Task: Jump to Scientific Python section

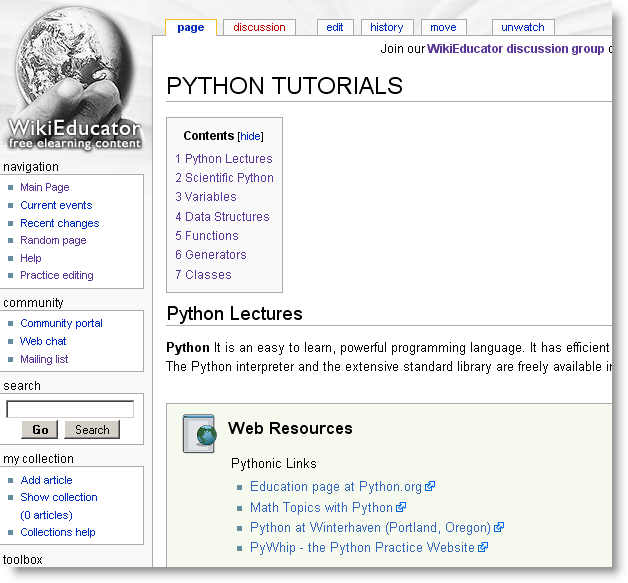Action: [x=224, y=178]
